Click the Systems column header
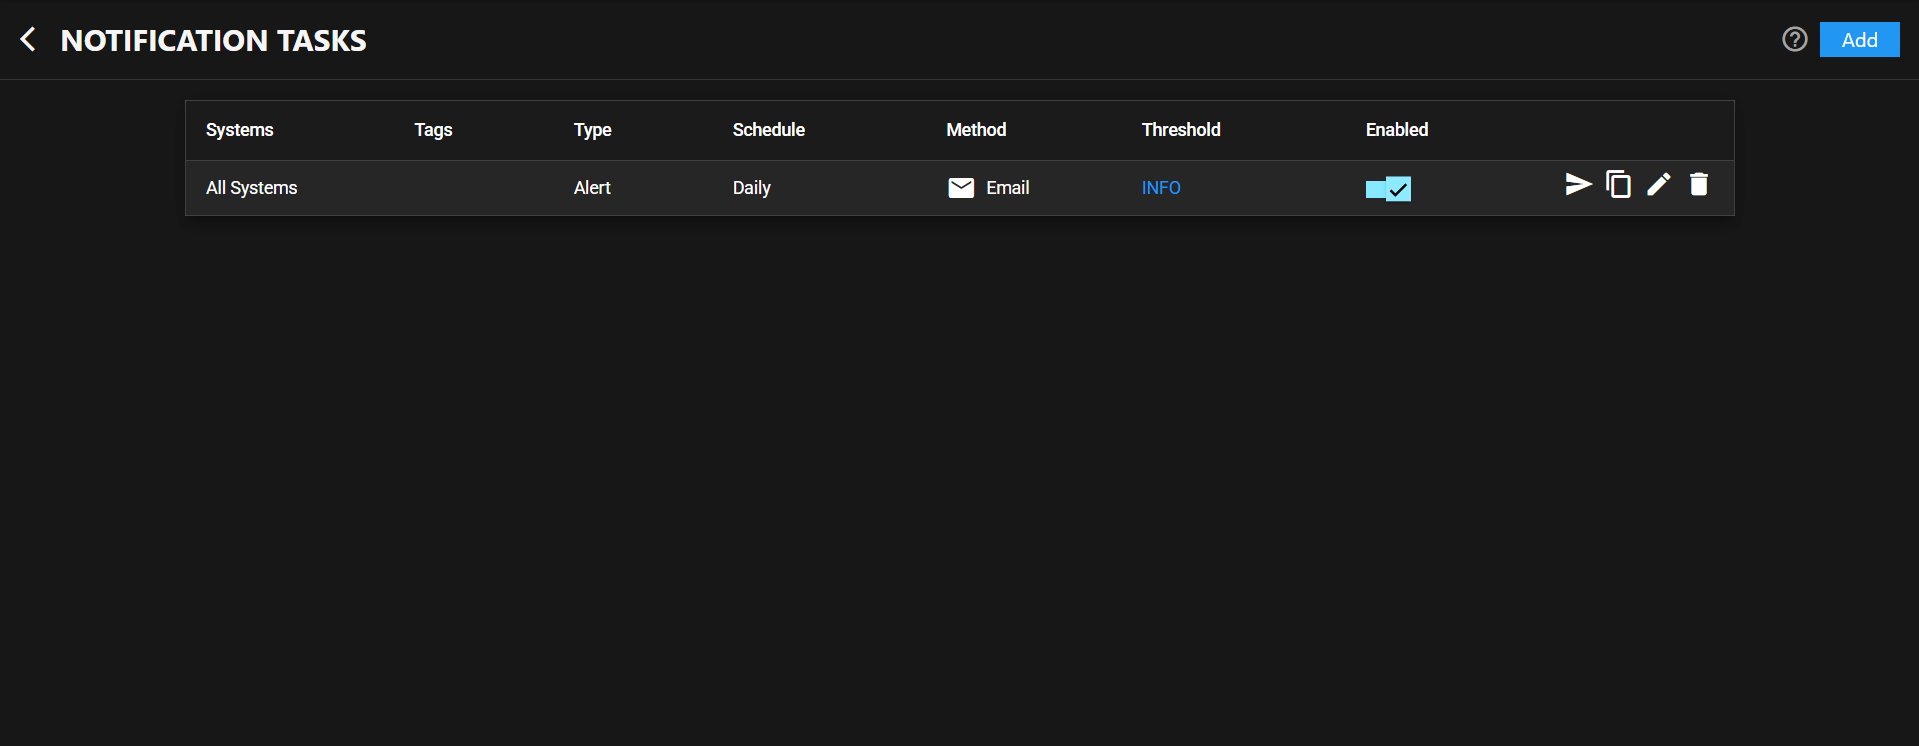Viewport: 1919px width, 746px height. pyautogui.click(x=239, y=130)
